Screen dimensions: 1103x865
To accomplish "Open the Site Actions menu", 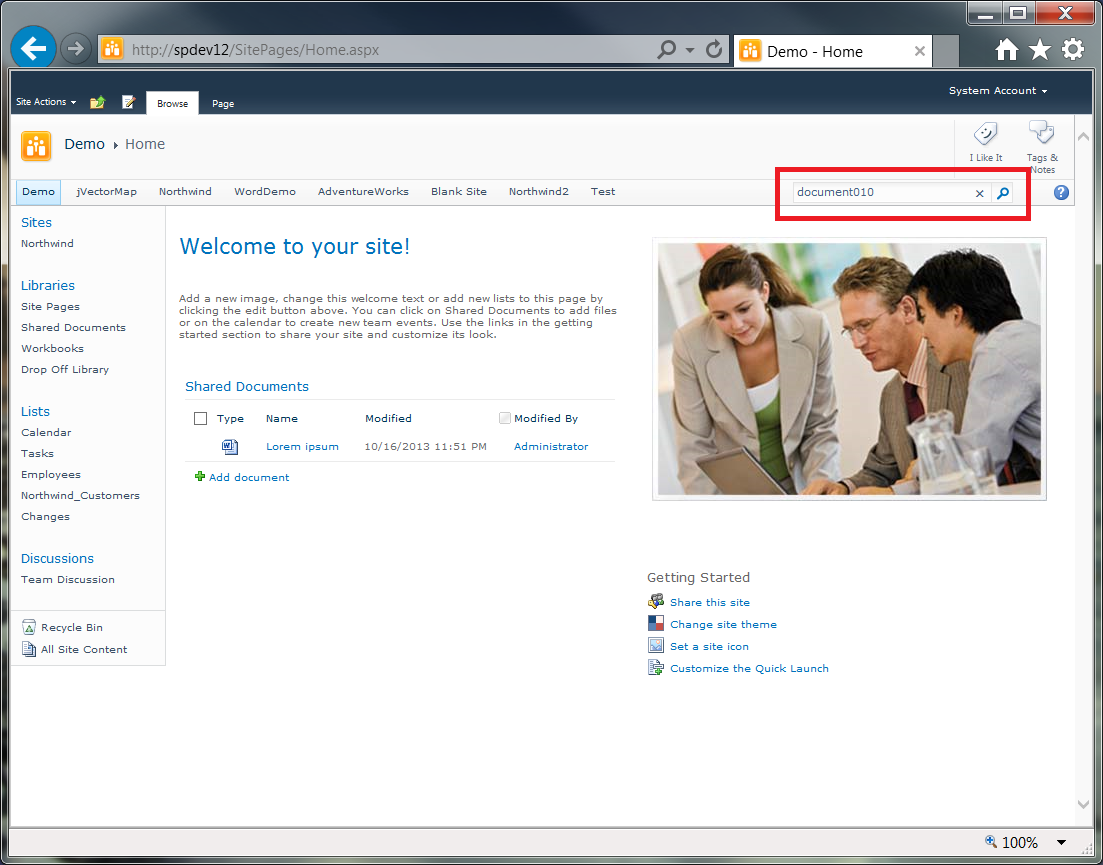I will click(46, 102).
